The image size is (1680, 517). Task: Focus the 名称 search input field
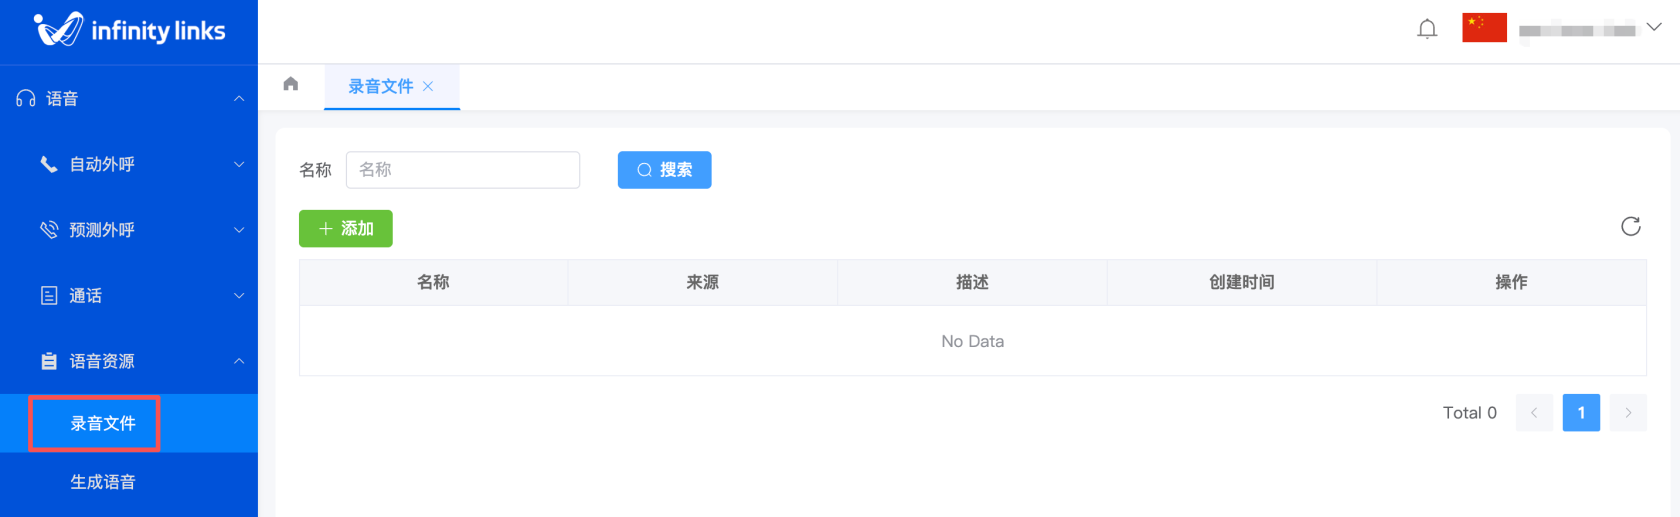[x=462, y=170]
